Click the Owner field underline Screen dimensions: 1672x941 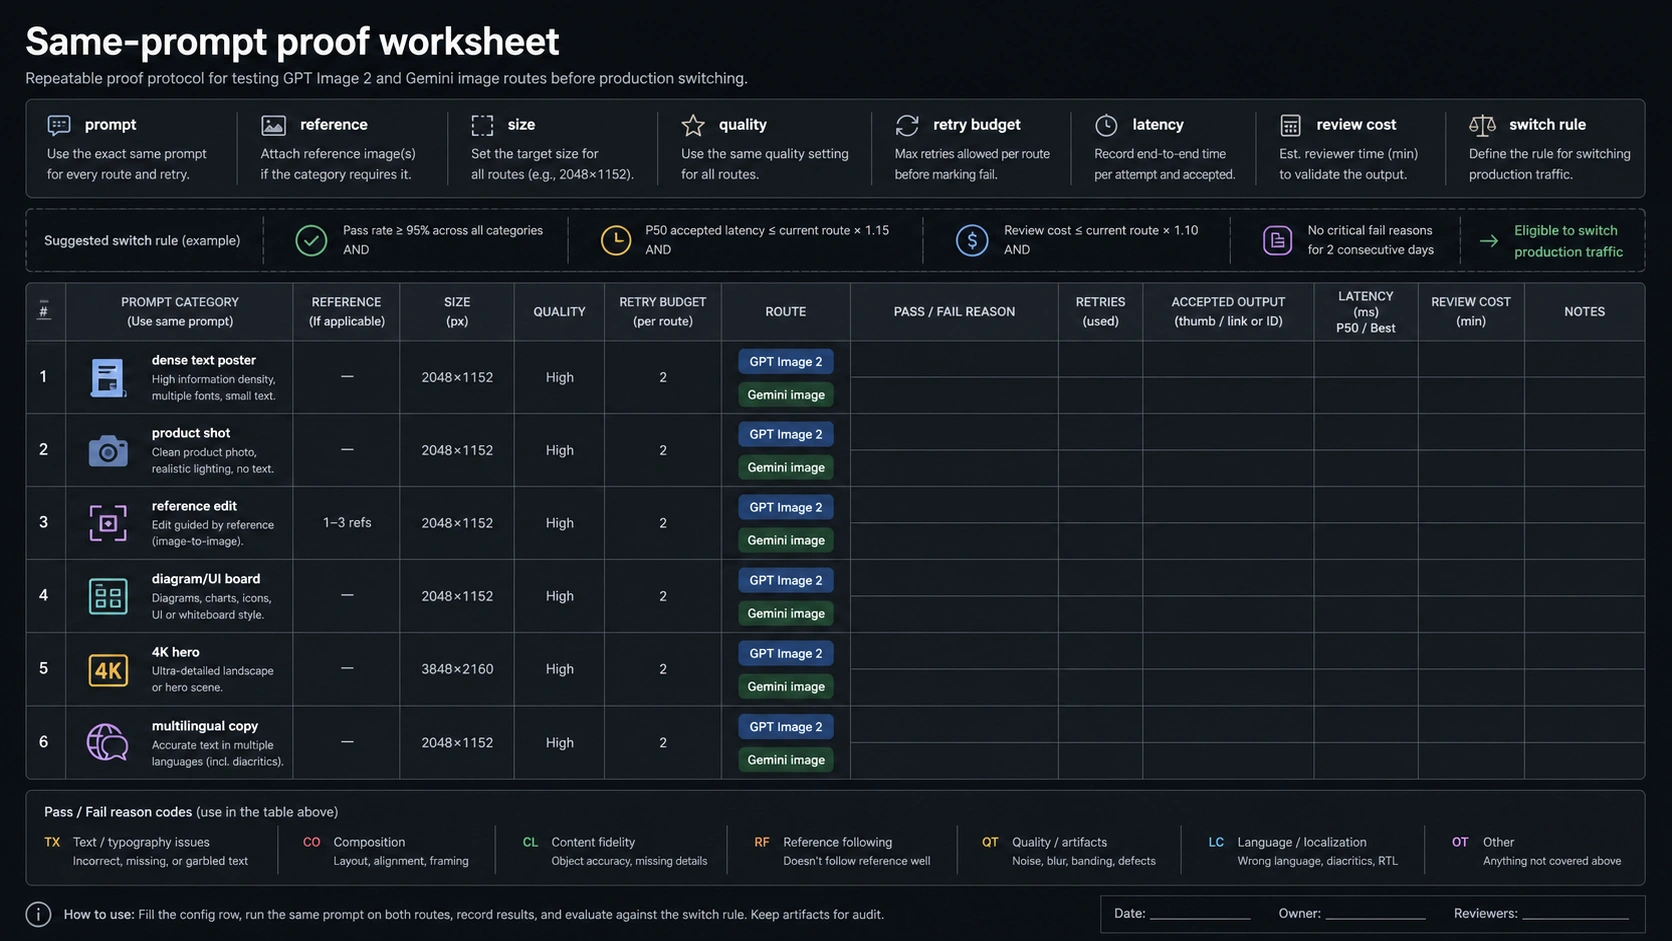1375,917
